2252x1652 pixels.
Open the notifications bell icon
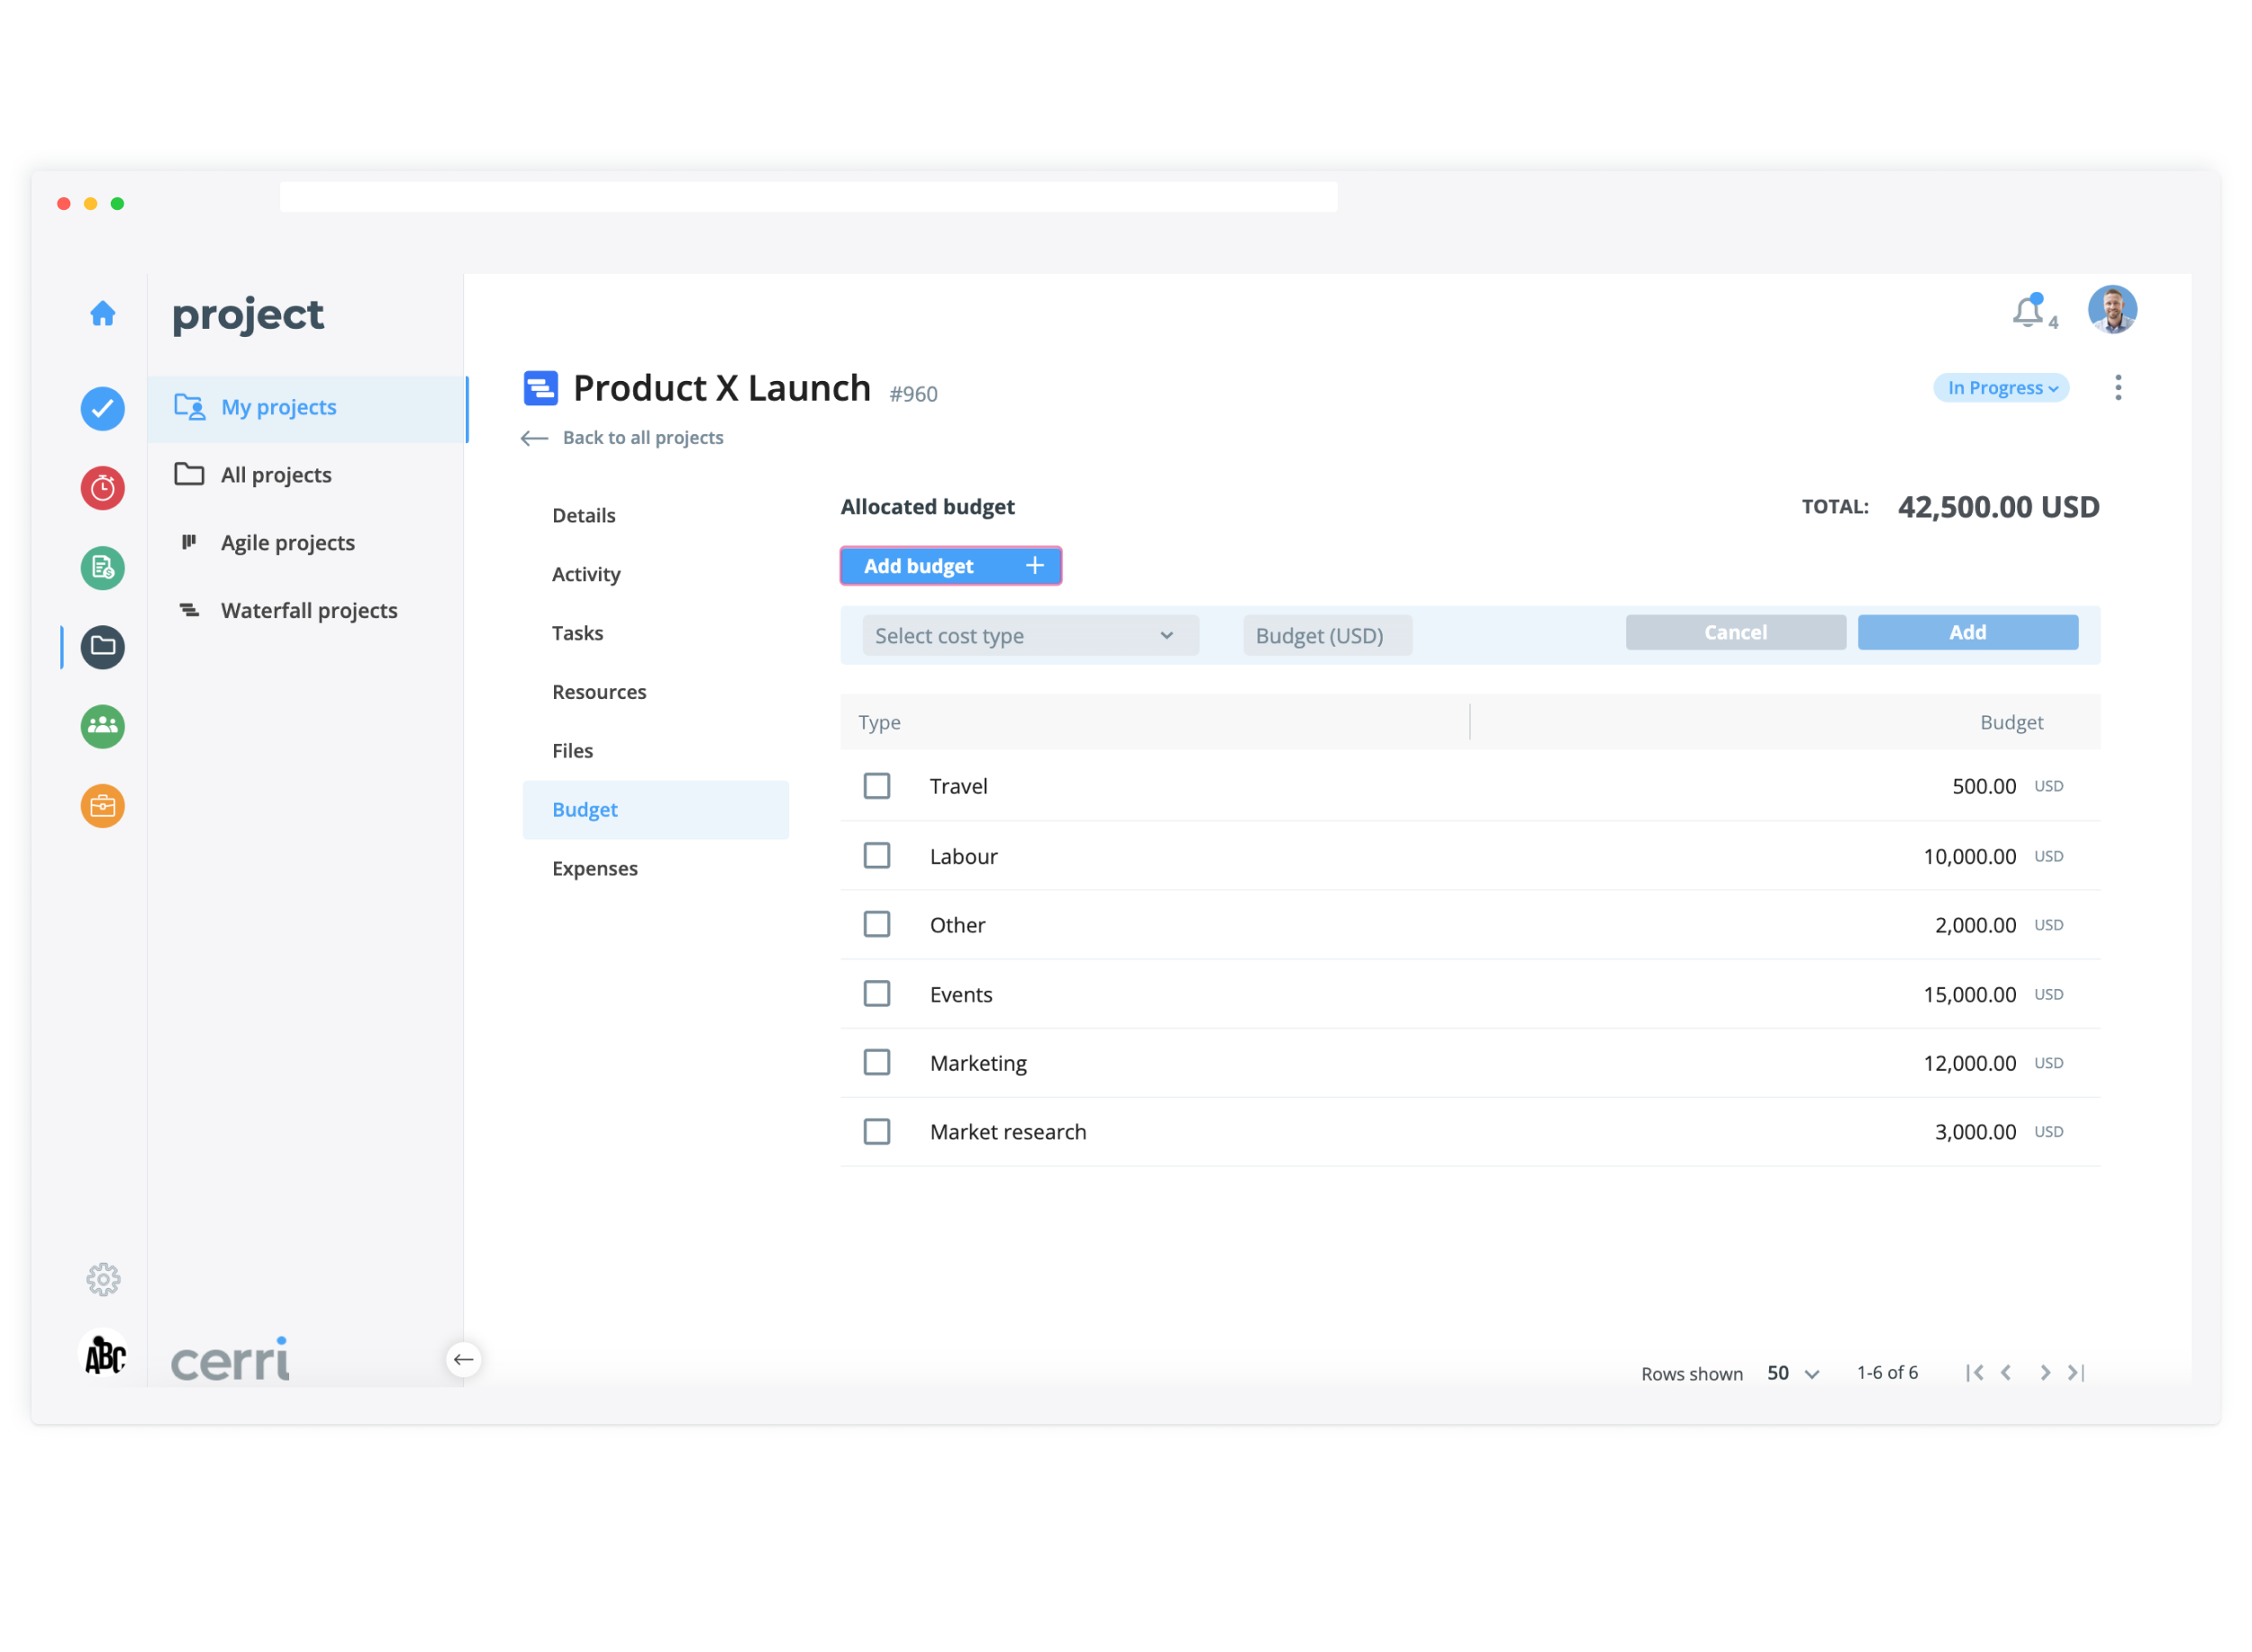tap(2028, 313)
